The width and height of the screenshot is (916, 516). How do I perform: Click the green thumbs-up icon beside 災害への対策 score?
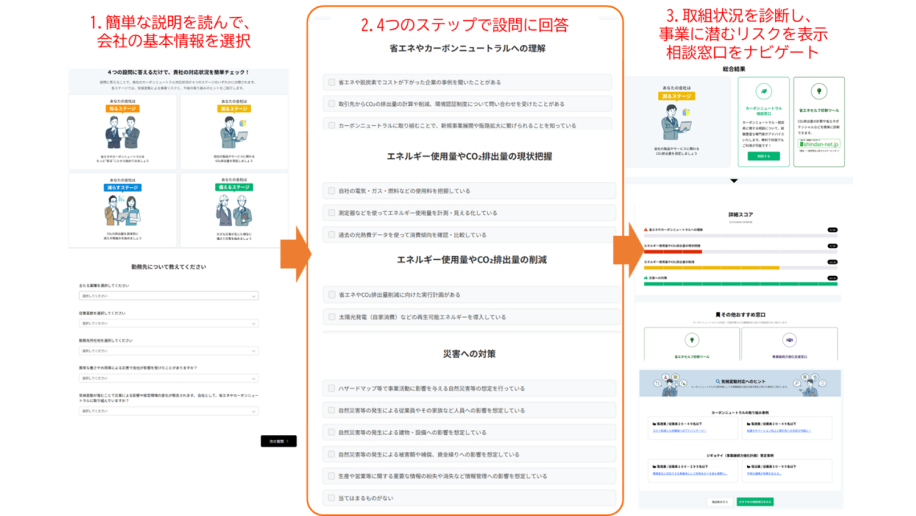click(x=646, y=278)
